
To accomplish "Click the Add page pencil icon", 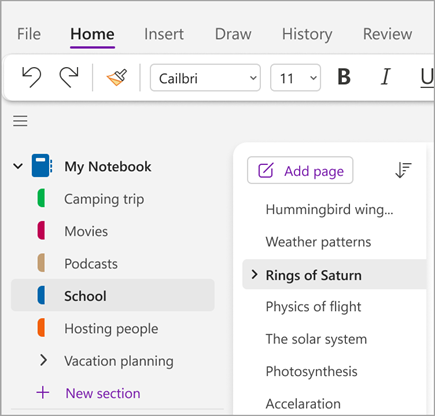I will click(266, 171).
